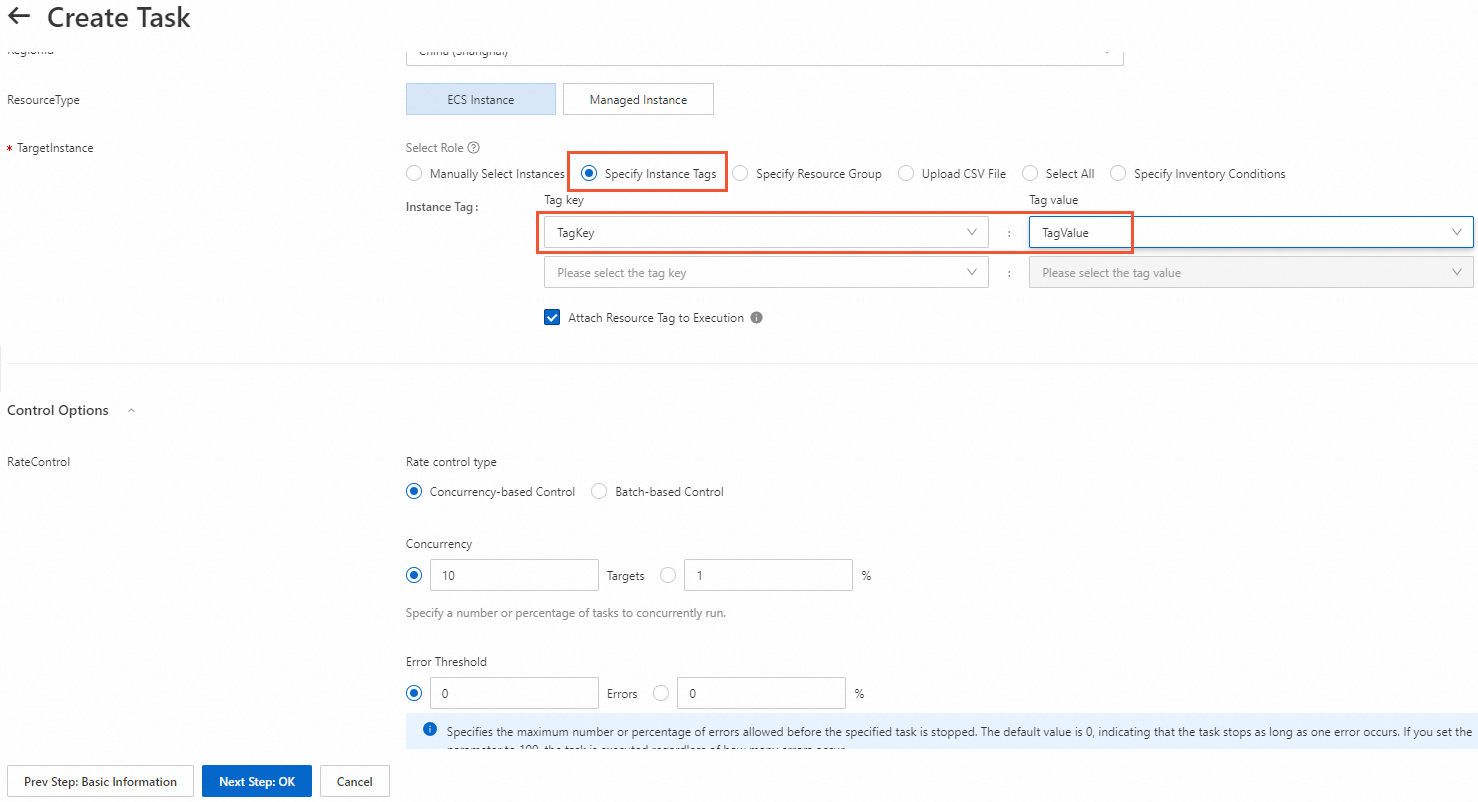Expand the empty tag key selector
1478x802 pixels.
point(765,273)
